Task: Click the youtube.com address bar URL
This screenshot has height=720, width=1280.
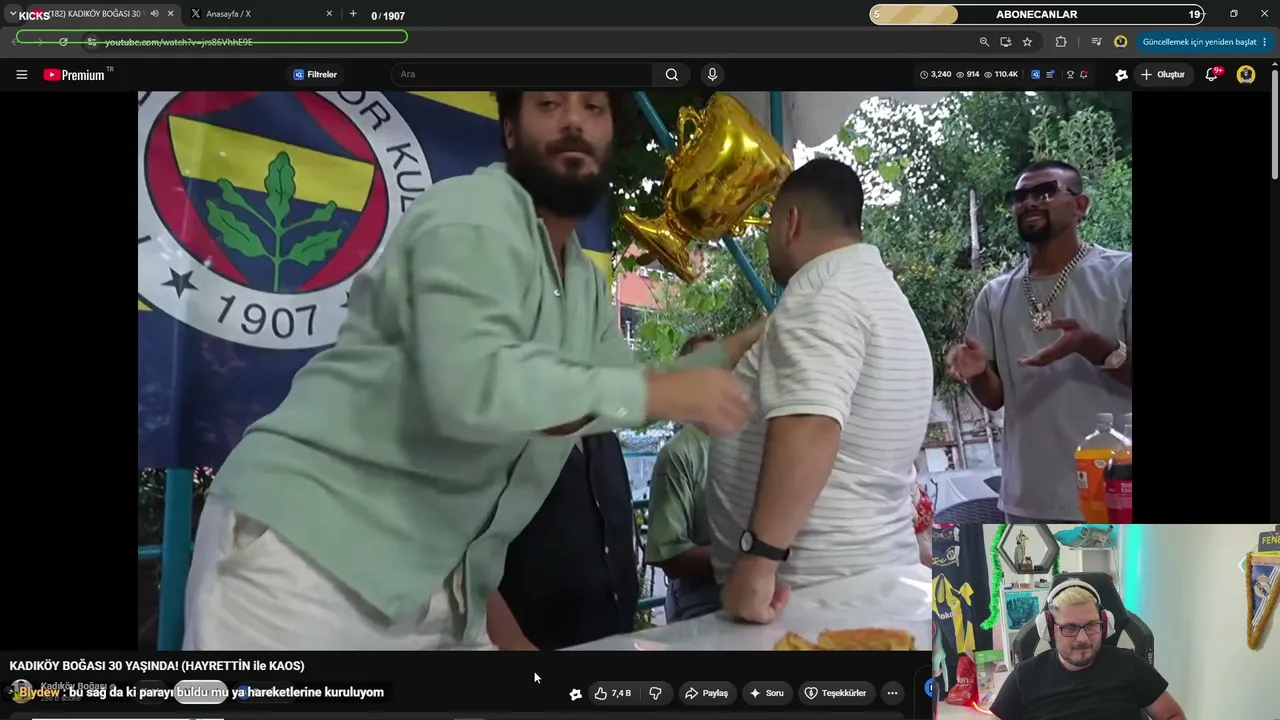Action: click(179, 42)
